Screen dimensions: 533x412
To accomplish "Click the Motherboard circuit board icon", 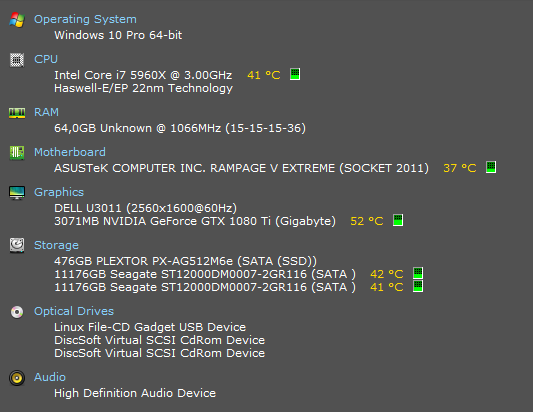I will [x=17, y=153].
